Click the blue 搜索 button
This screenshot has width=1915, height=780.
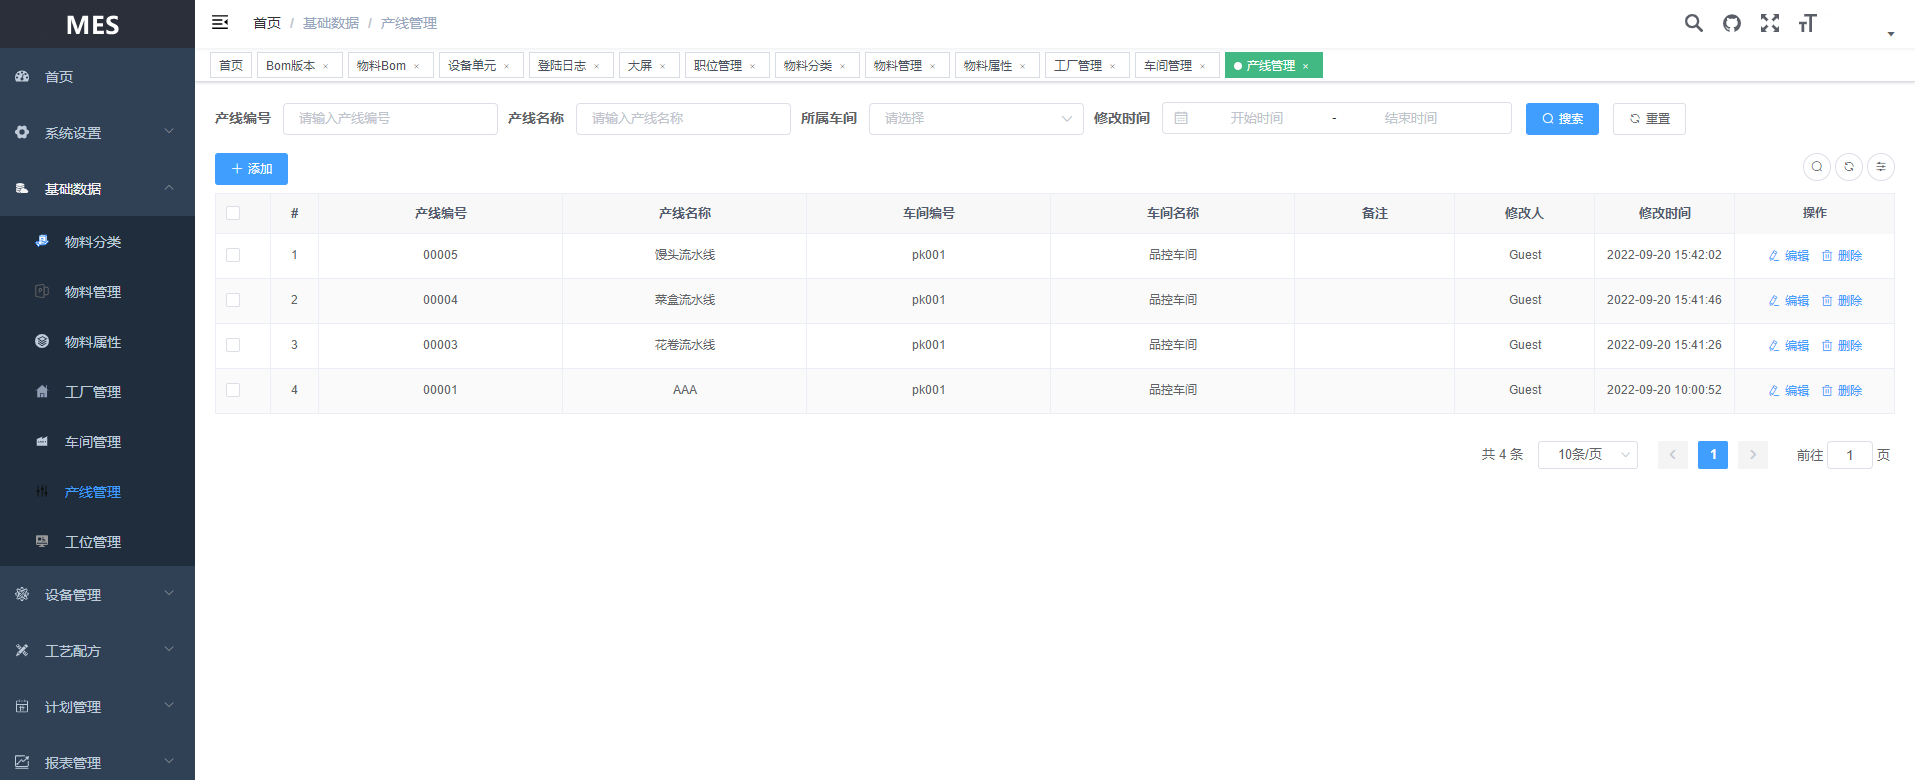1561,119
